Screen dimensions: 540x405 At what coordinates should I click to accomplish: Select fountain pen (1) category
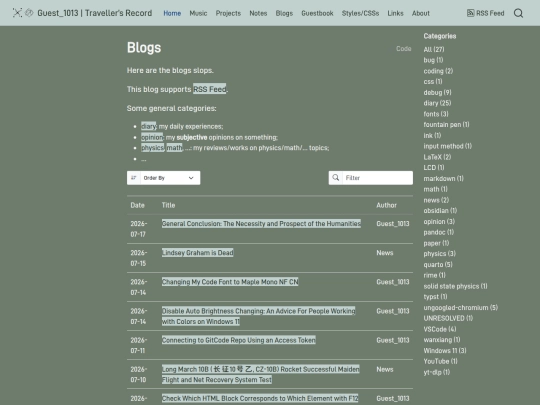coord(446,124)
